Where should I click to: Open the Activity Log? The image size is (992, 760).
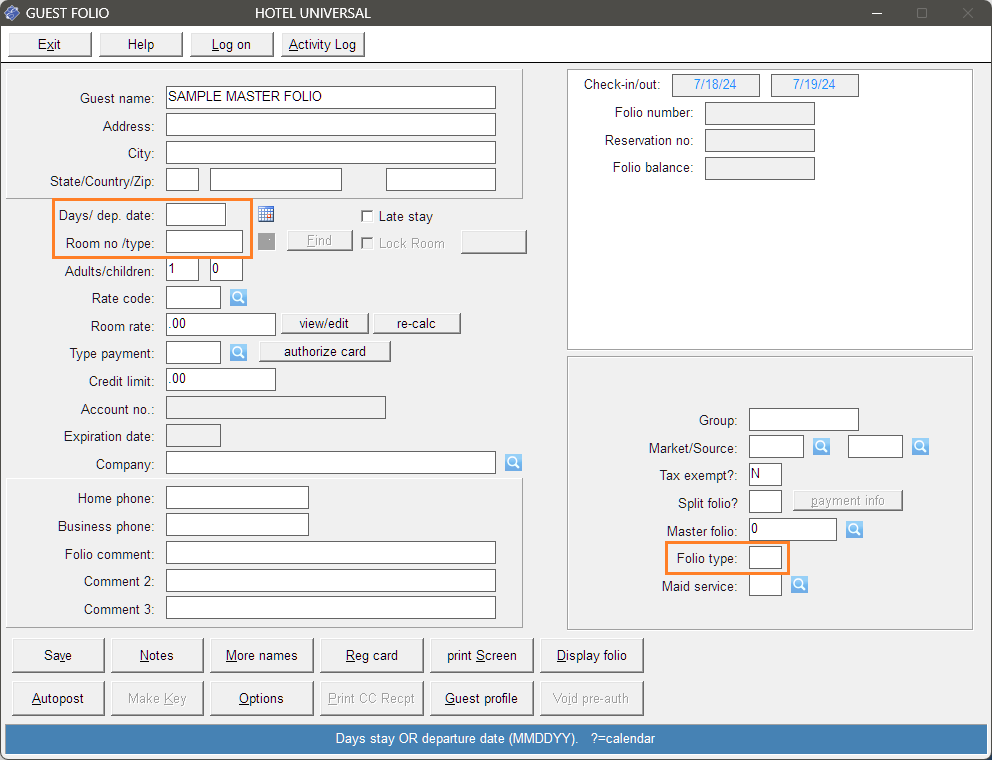323,44
